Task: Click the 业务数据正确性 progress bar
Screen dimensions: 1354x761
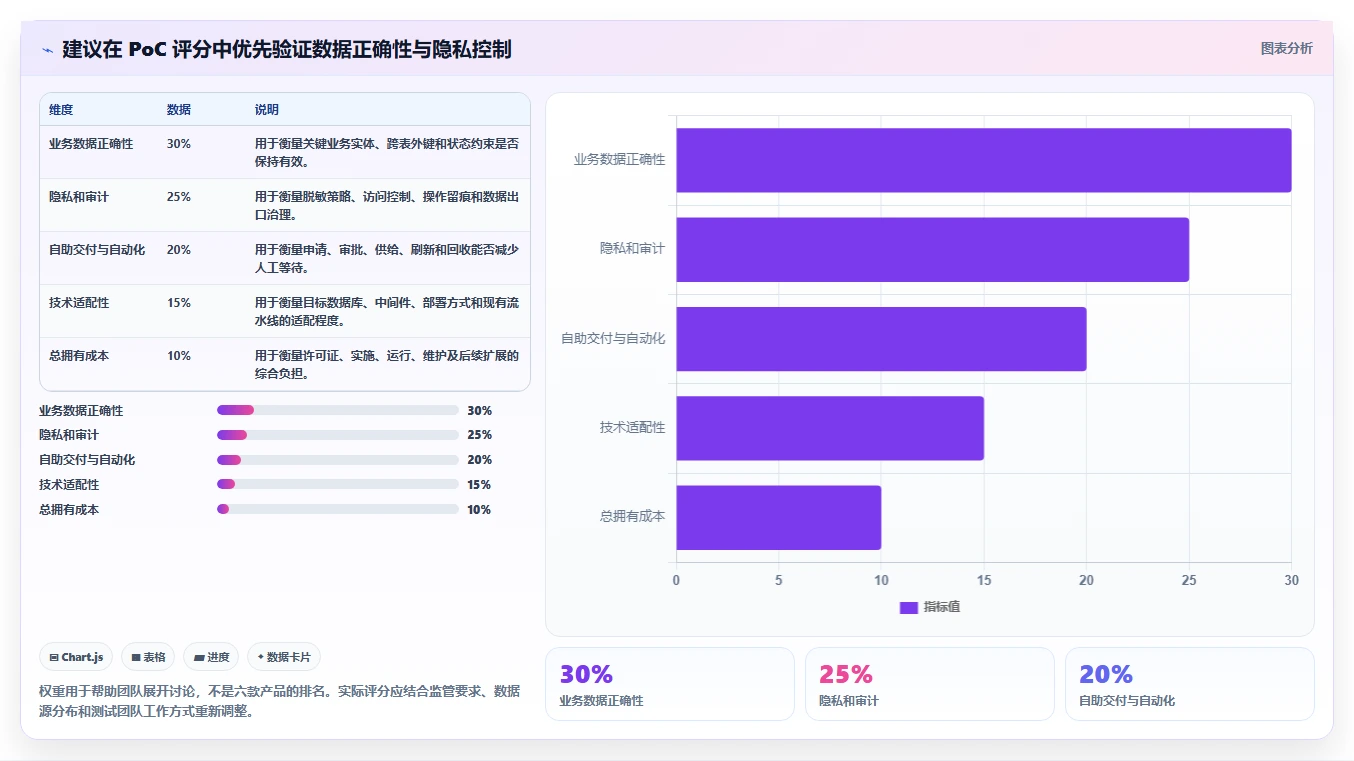Action: click(x=338, y=410)
